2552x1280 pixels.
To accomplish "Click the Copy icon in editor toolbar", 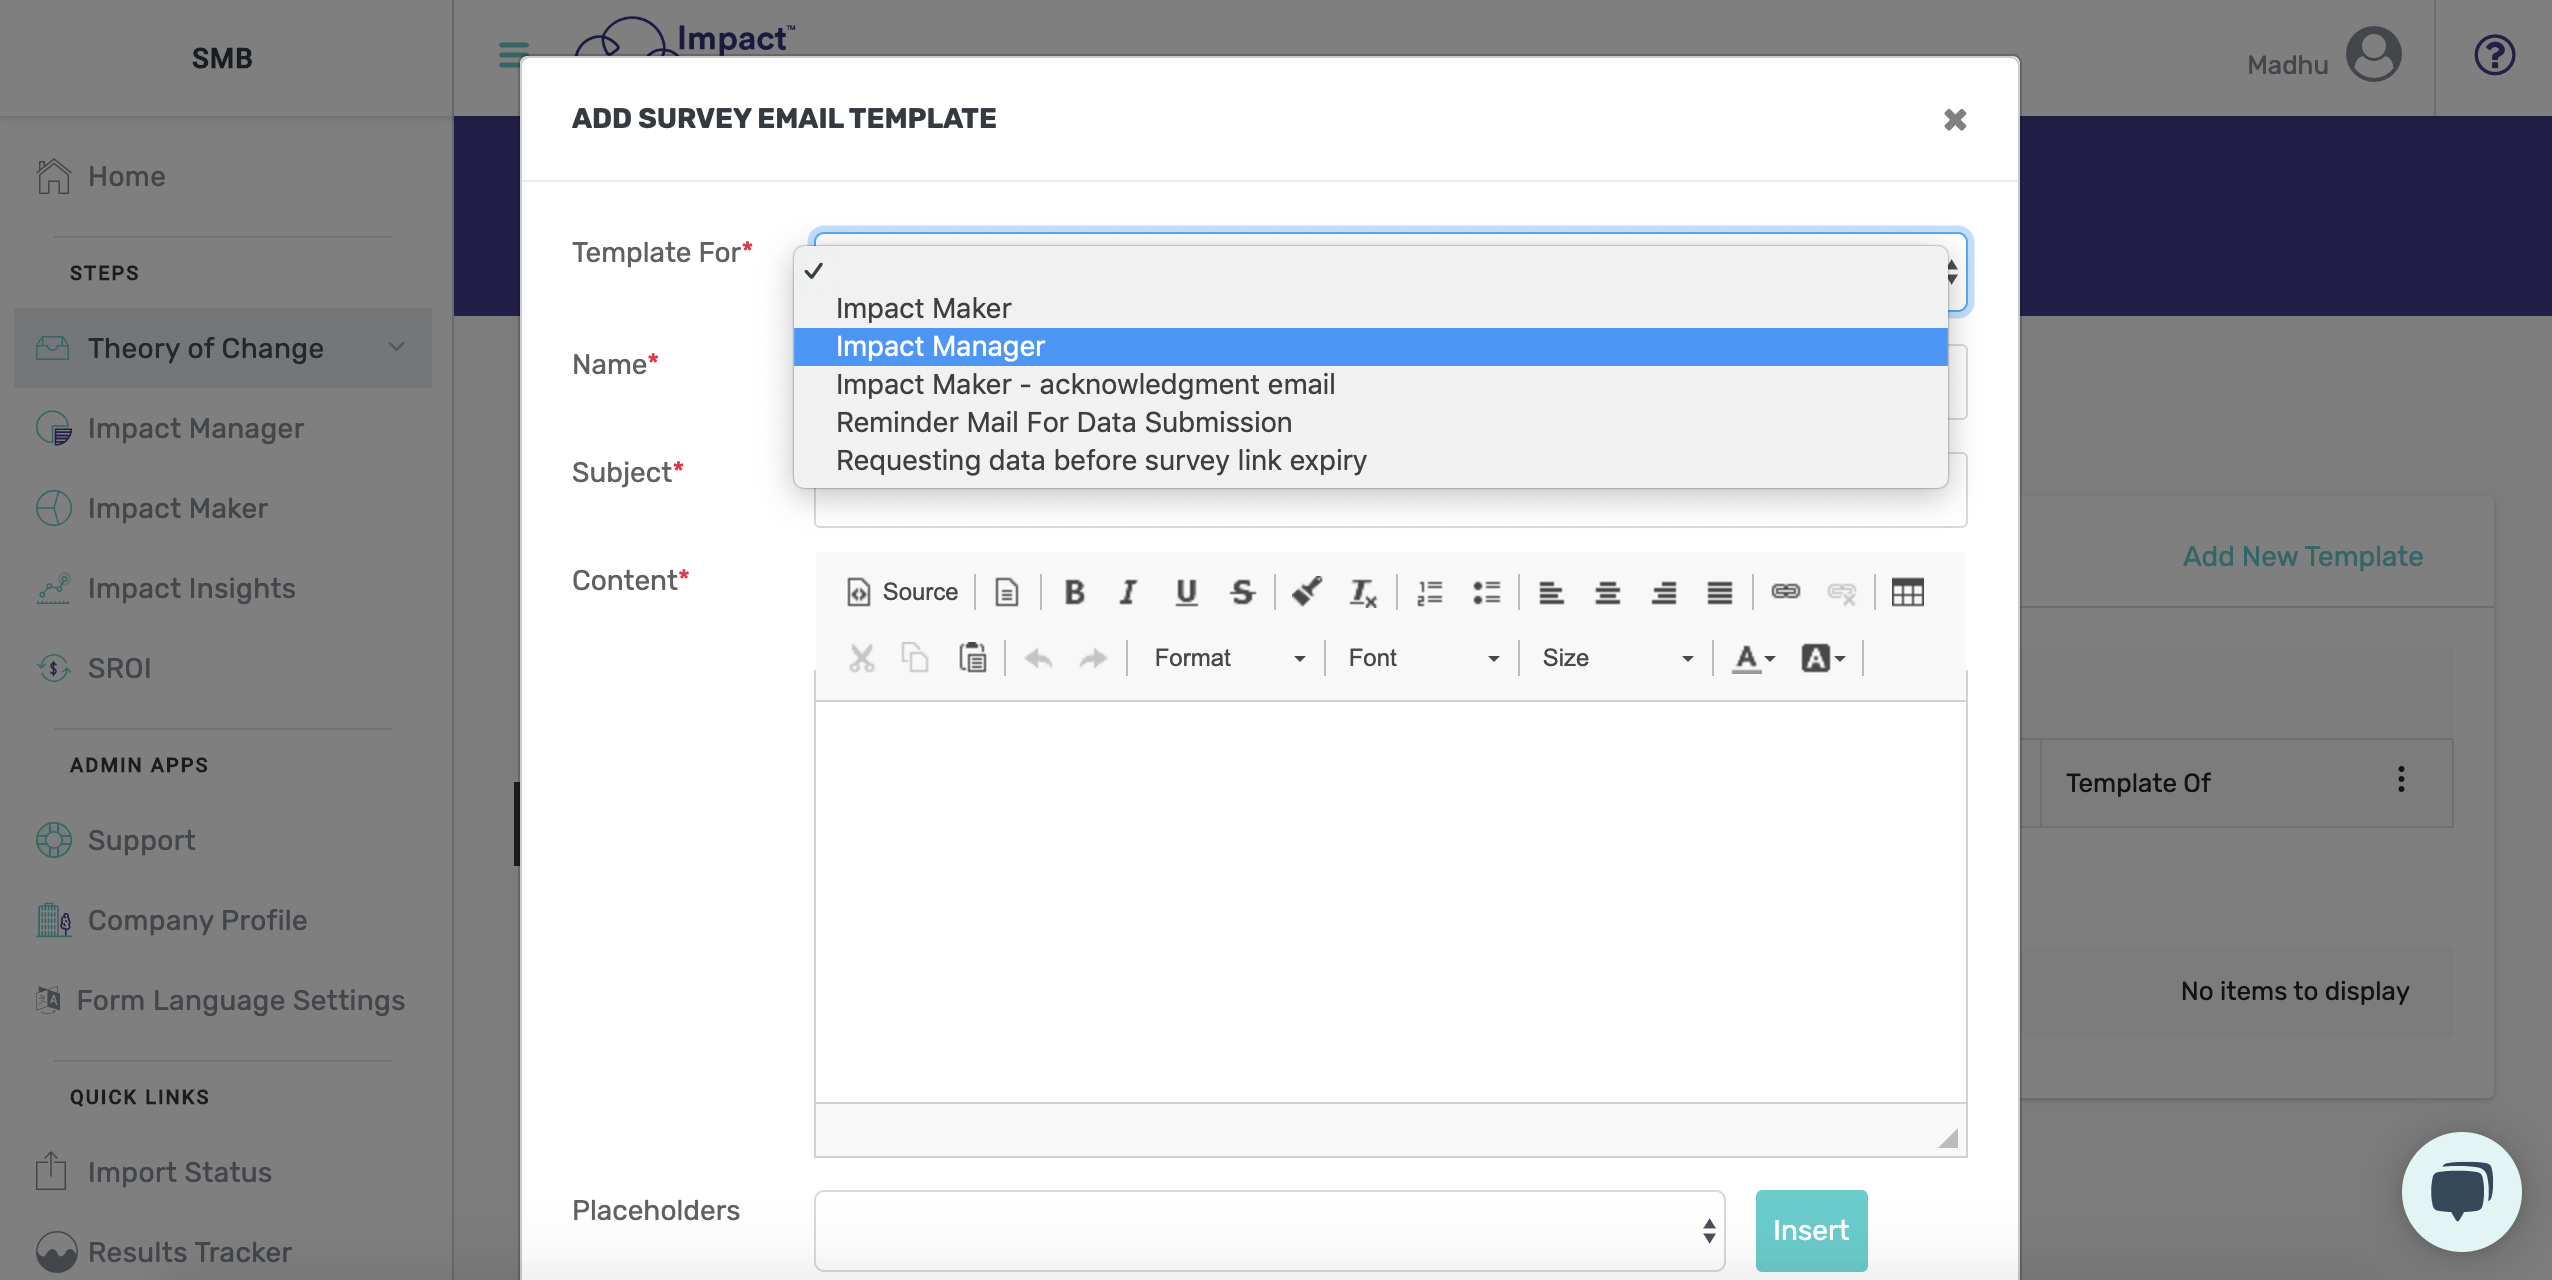I will coord(916,658).
